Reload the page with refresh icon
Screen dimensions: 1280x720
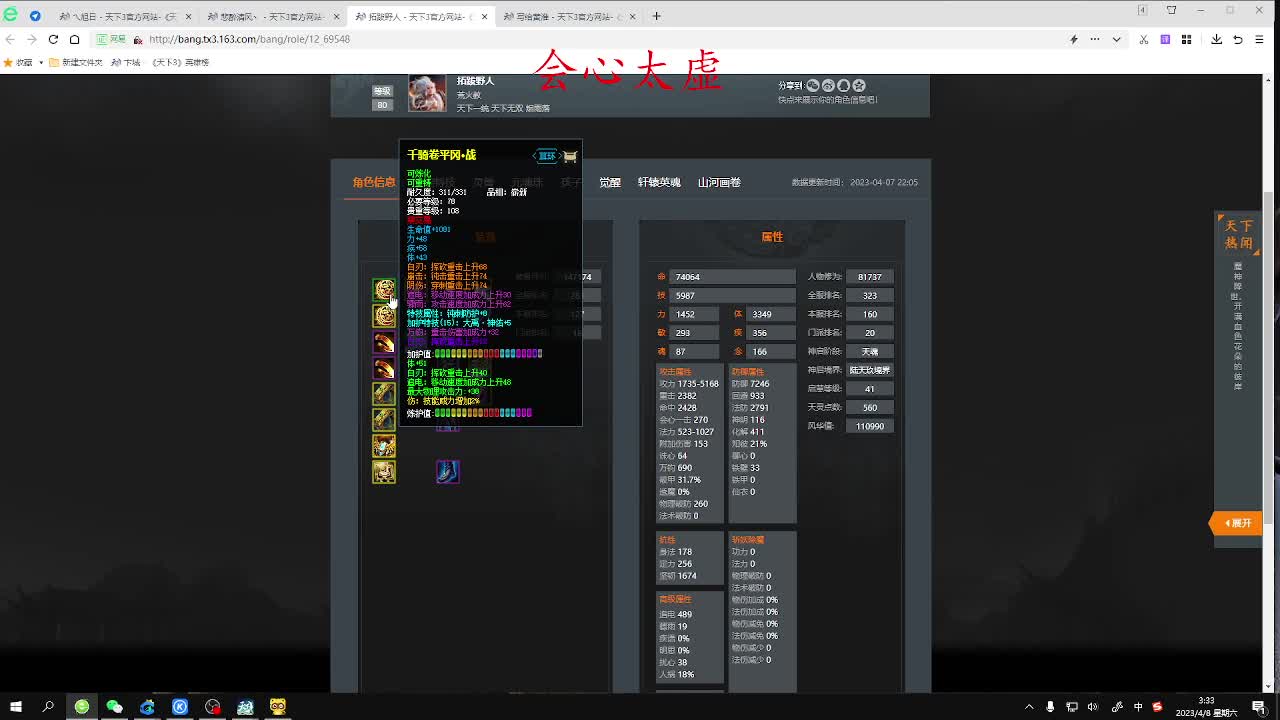pos(53,39)
